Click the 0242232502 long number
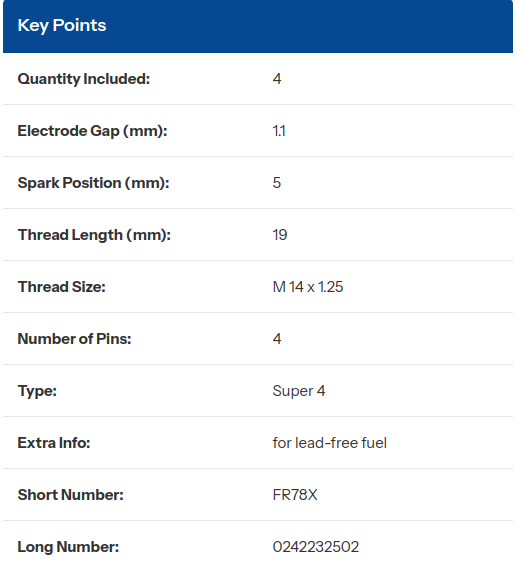Viewport: 515px width, 572px height. tap(316, 547)
